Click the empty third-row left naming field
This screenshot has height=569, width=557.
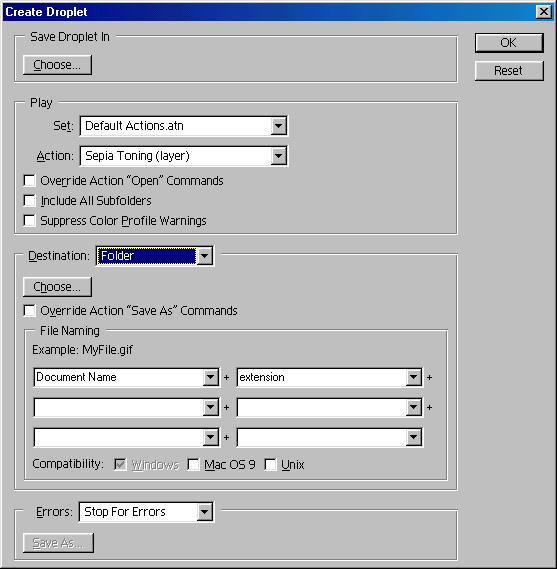click(126, 438)
